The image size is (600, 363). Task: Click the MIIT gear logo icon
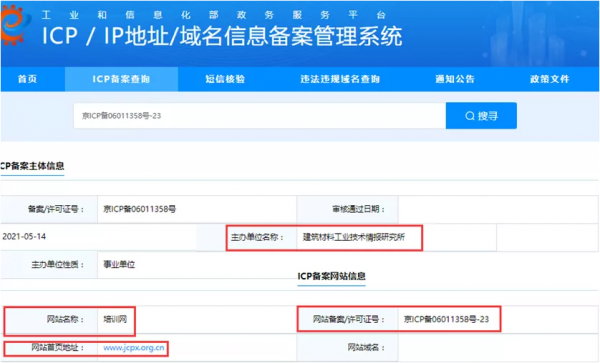(x=15, y=25)
